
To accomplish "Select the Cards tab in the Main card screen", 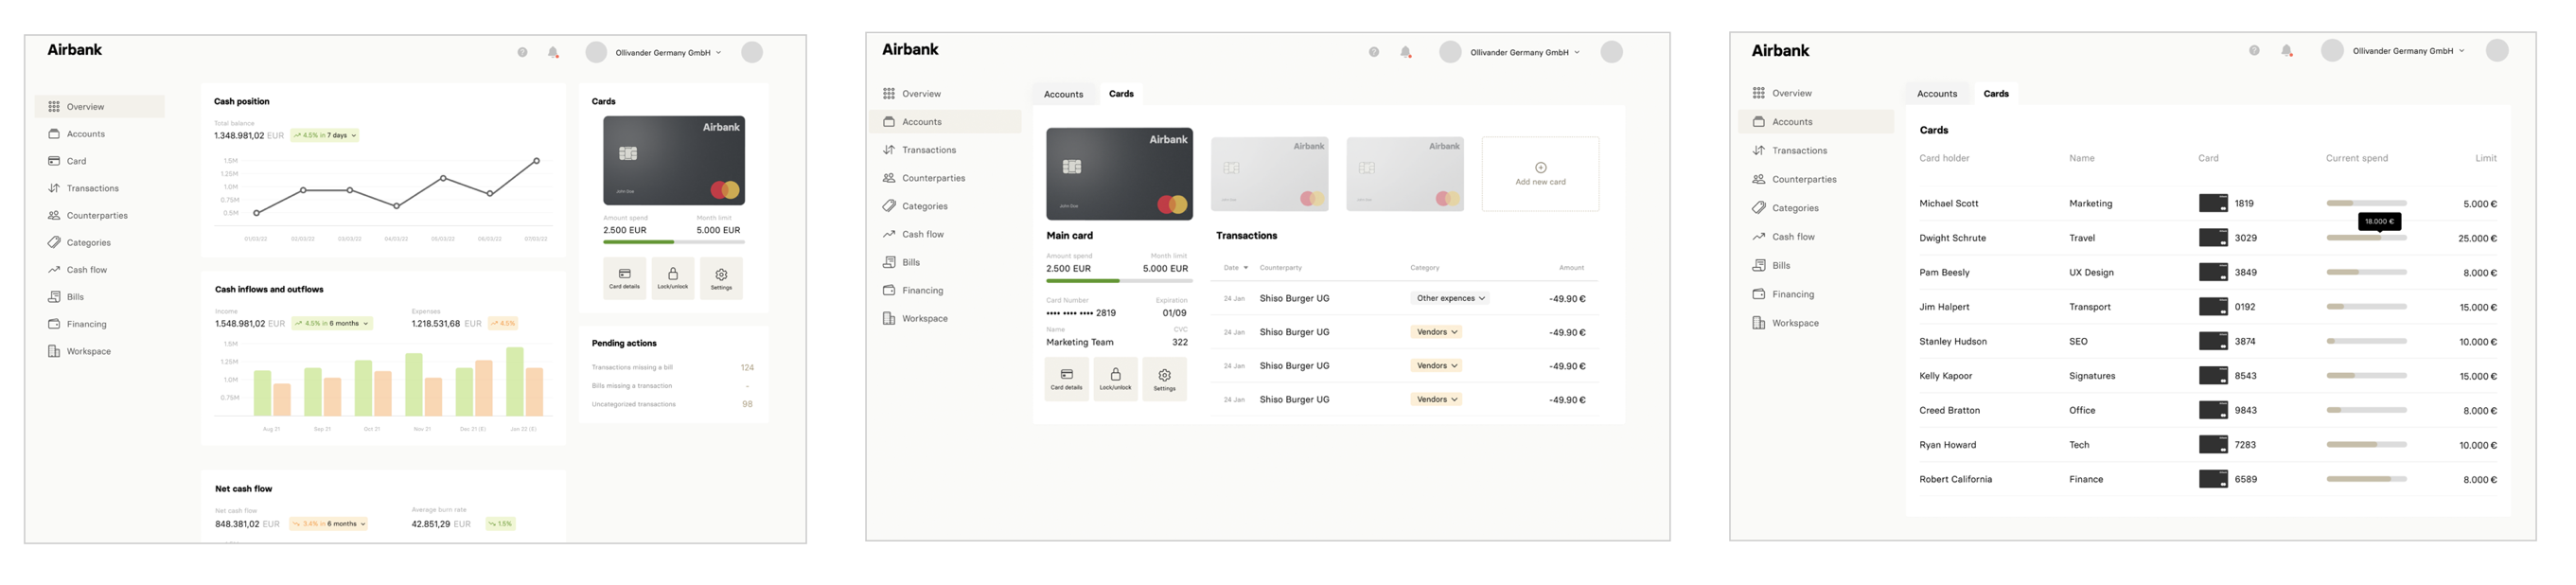I will (1121, 94).
